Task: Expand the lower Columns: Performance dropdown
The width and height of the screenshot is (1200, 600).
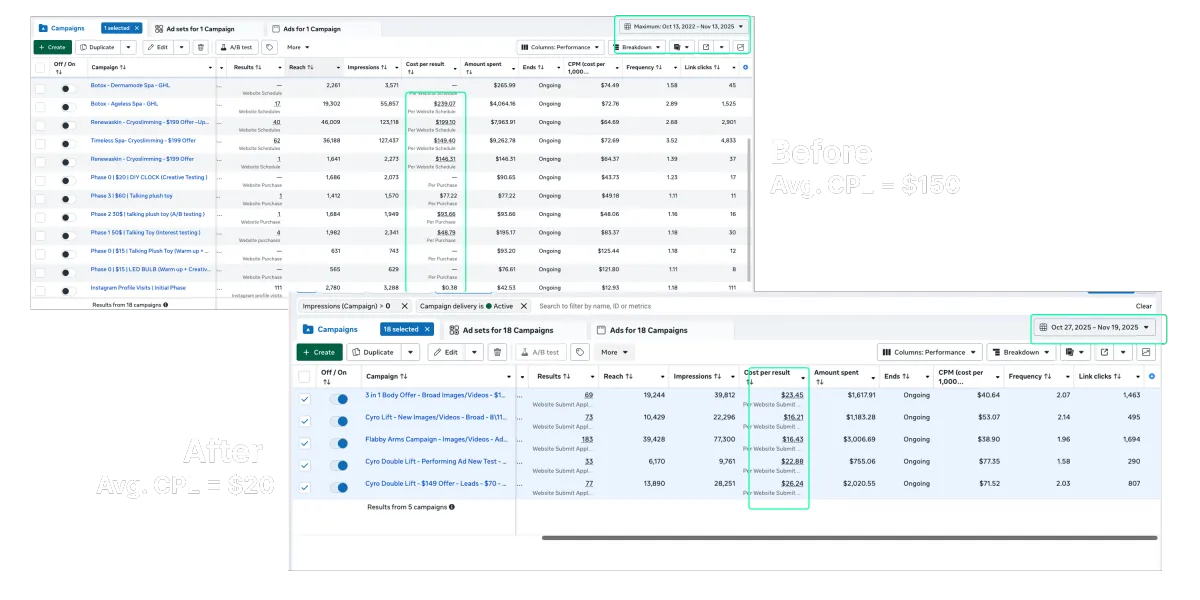Action: (x=929, y=352)
